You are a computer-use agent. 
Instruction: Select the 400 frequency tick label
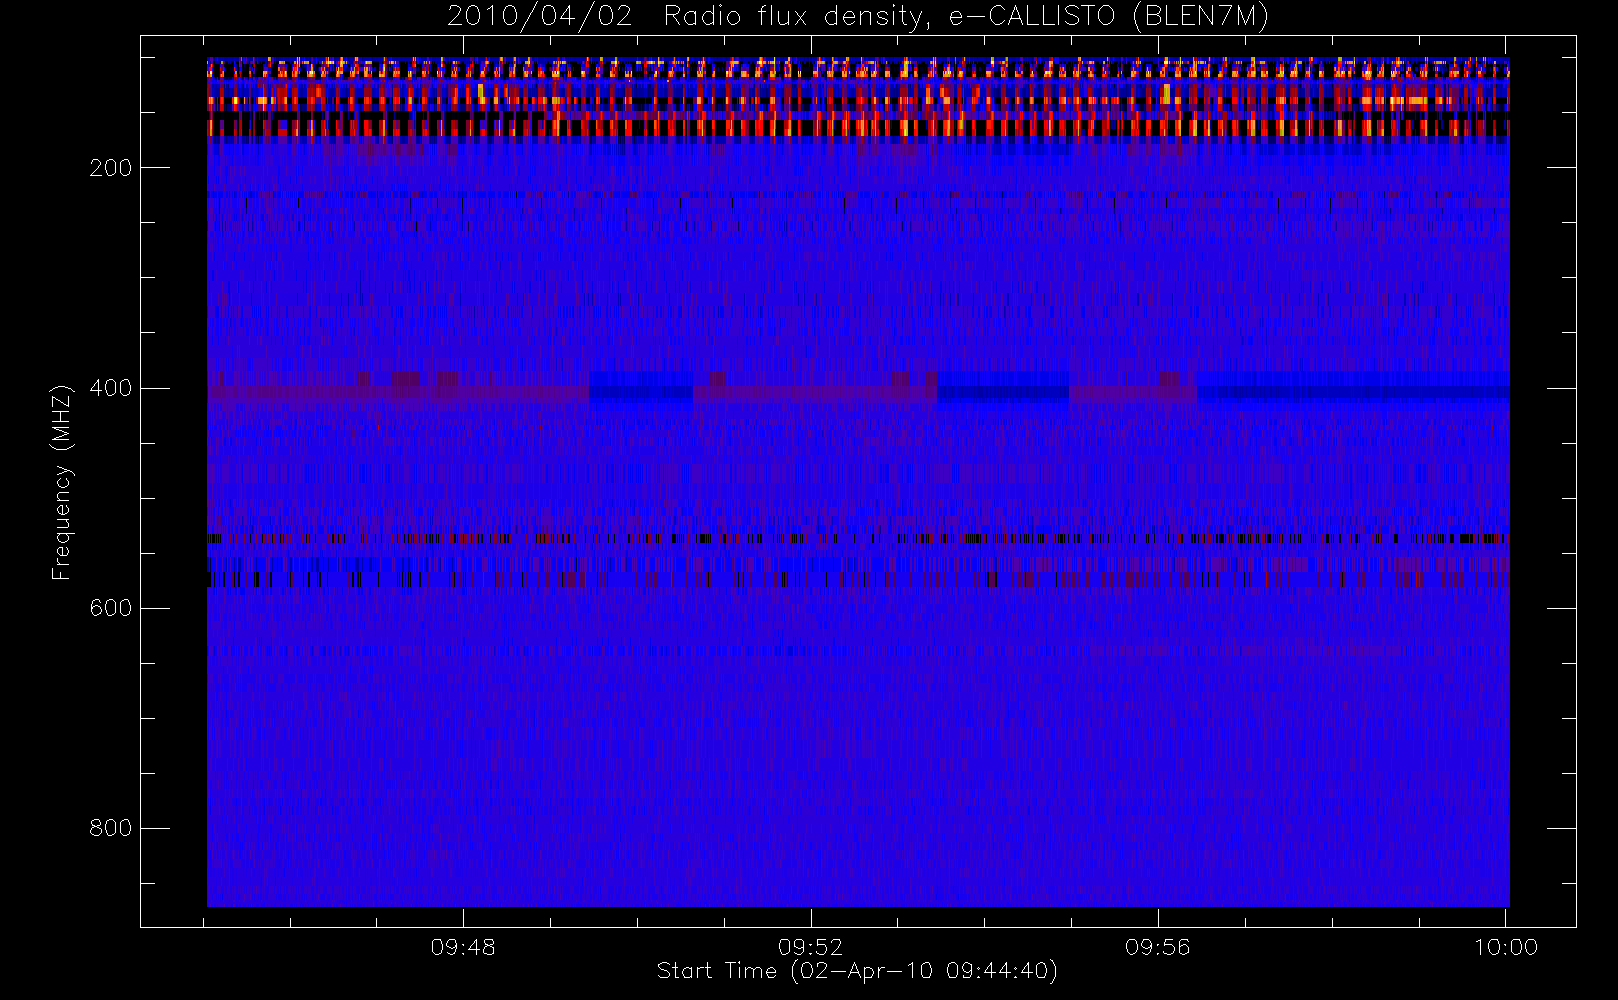tap(111, 388)
